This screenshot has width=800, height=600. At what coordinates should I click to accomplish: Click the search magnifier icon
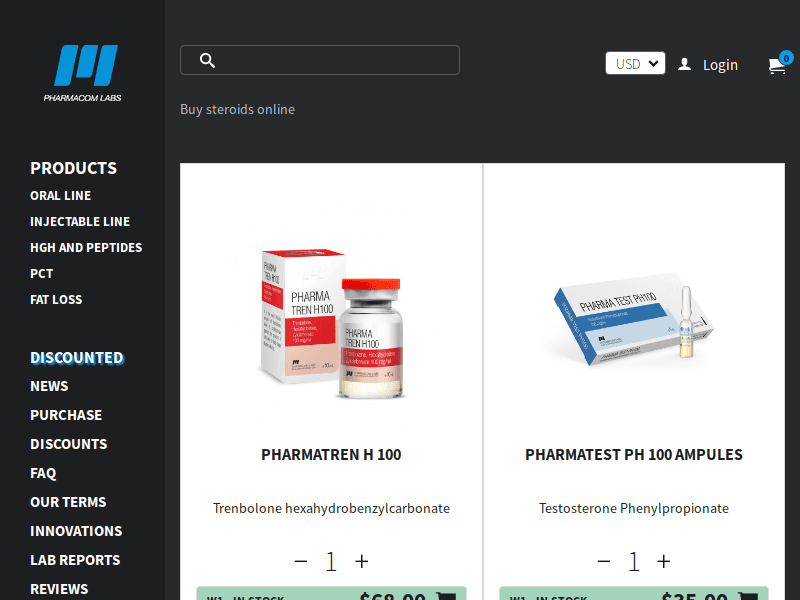[x=207, y=60]
